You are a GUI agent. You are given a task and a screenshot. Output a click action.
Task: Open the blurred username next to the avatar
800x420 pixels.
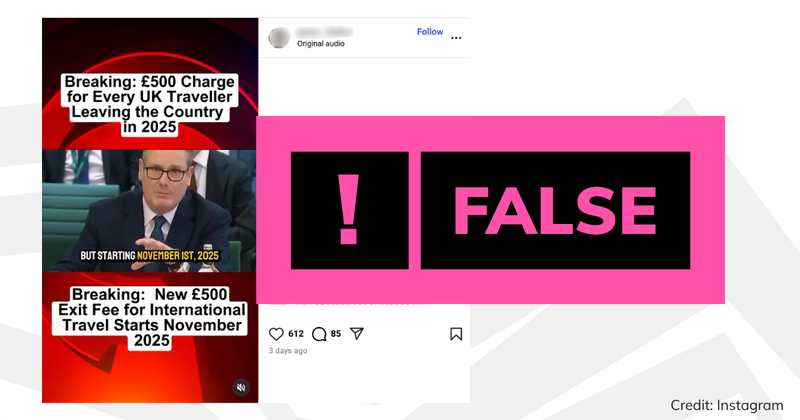coord(324,32)
